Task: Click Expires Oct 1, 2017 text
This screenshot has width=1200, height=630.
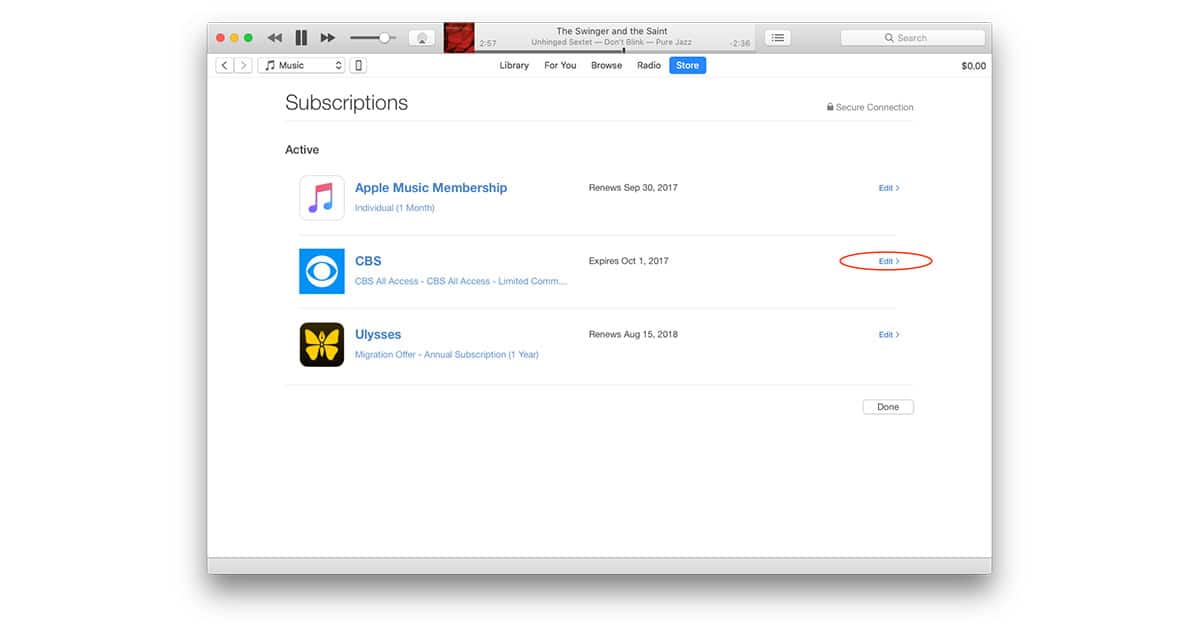Action: click(629, 261)
